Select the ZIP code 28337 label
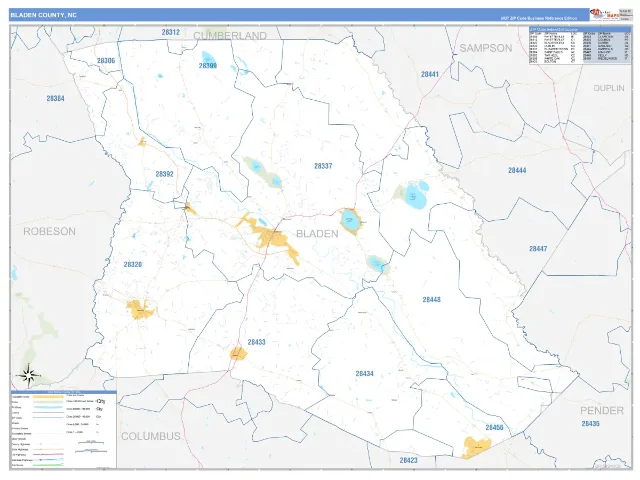The height and width of the screenshot is (480, 640). tap(323, 166)
